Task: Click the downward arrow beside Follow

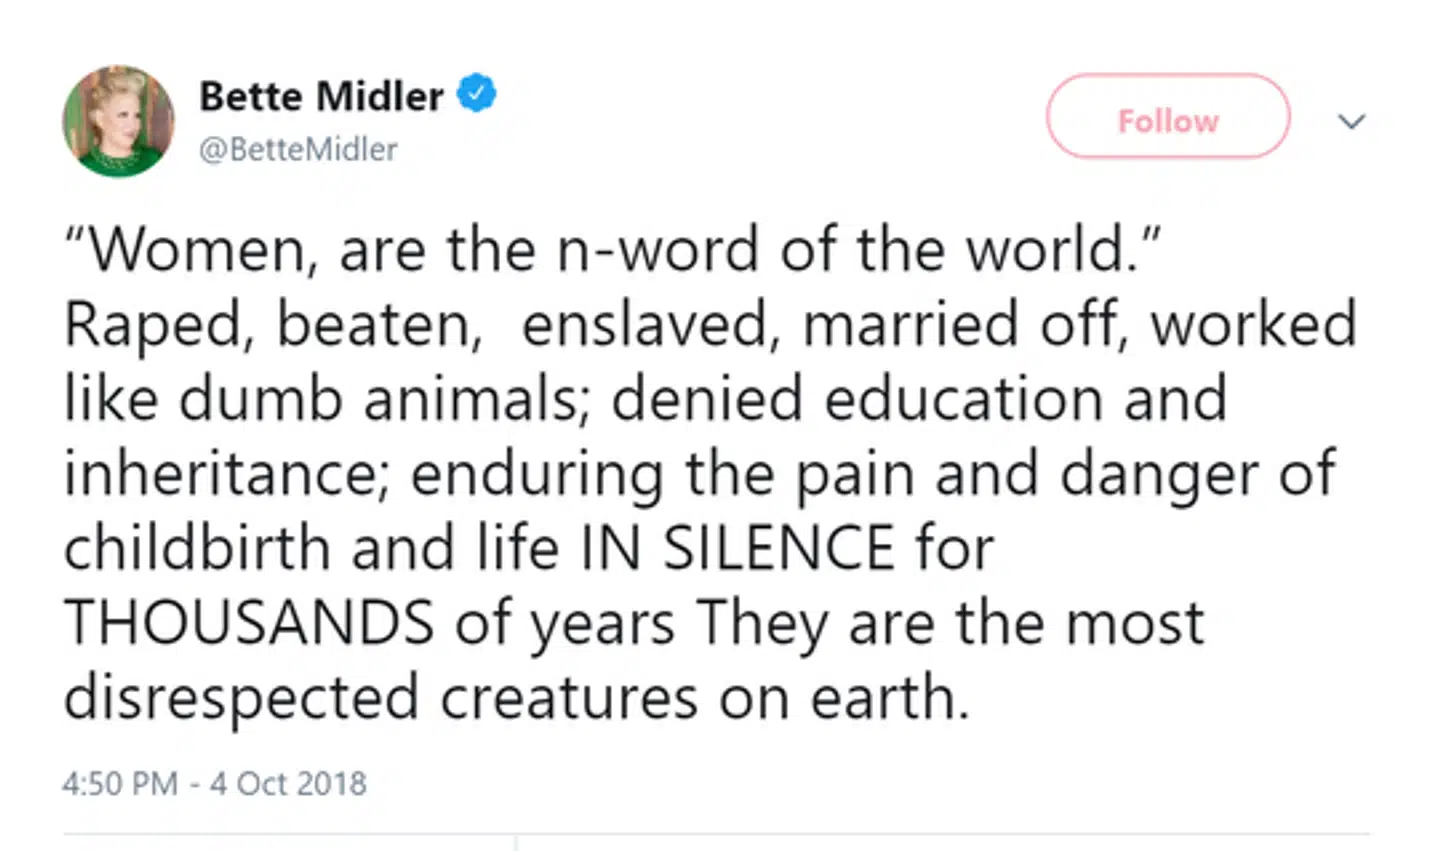Action: [x=1352, y=121]
